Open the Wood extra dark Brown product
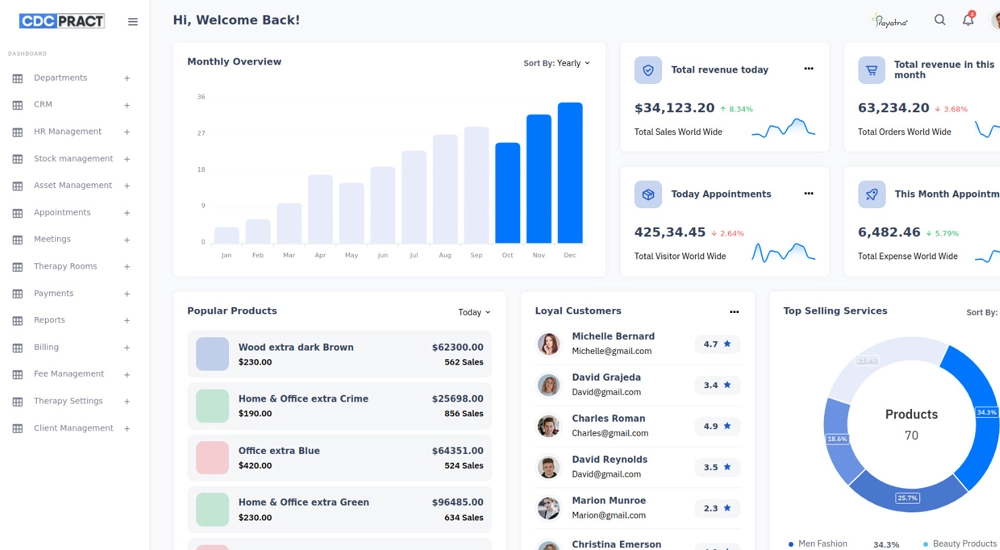 click(296, 347)
